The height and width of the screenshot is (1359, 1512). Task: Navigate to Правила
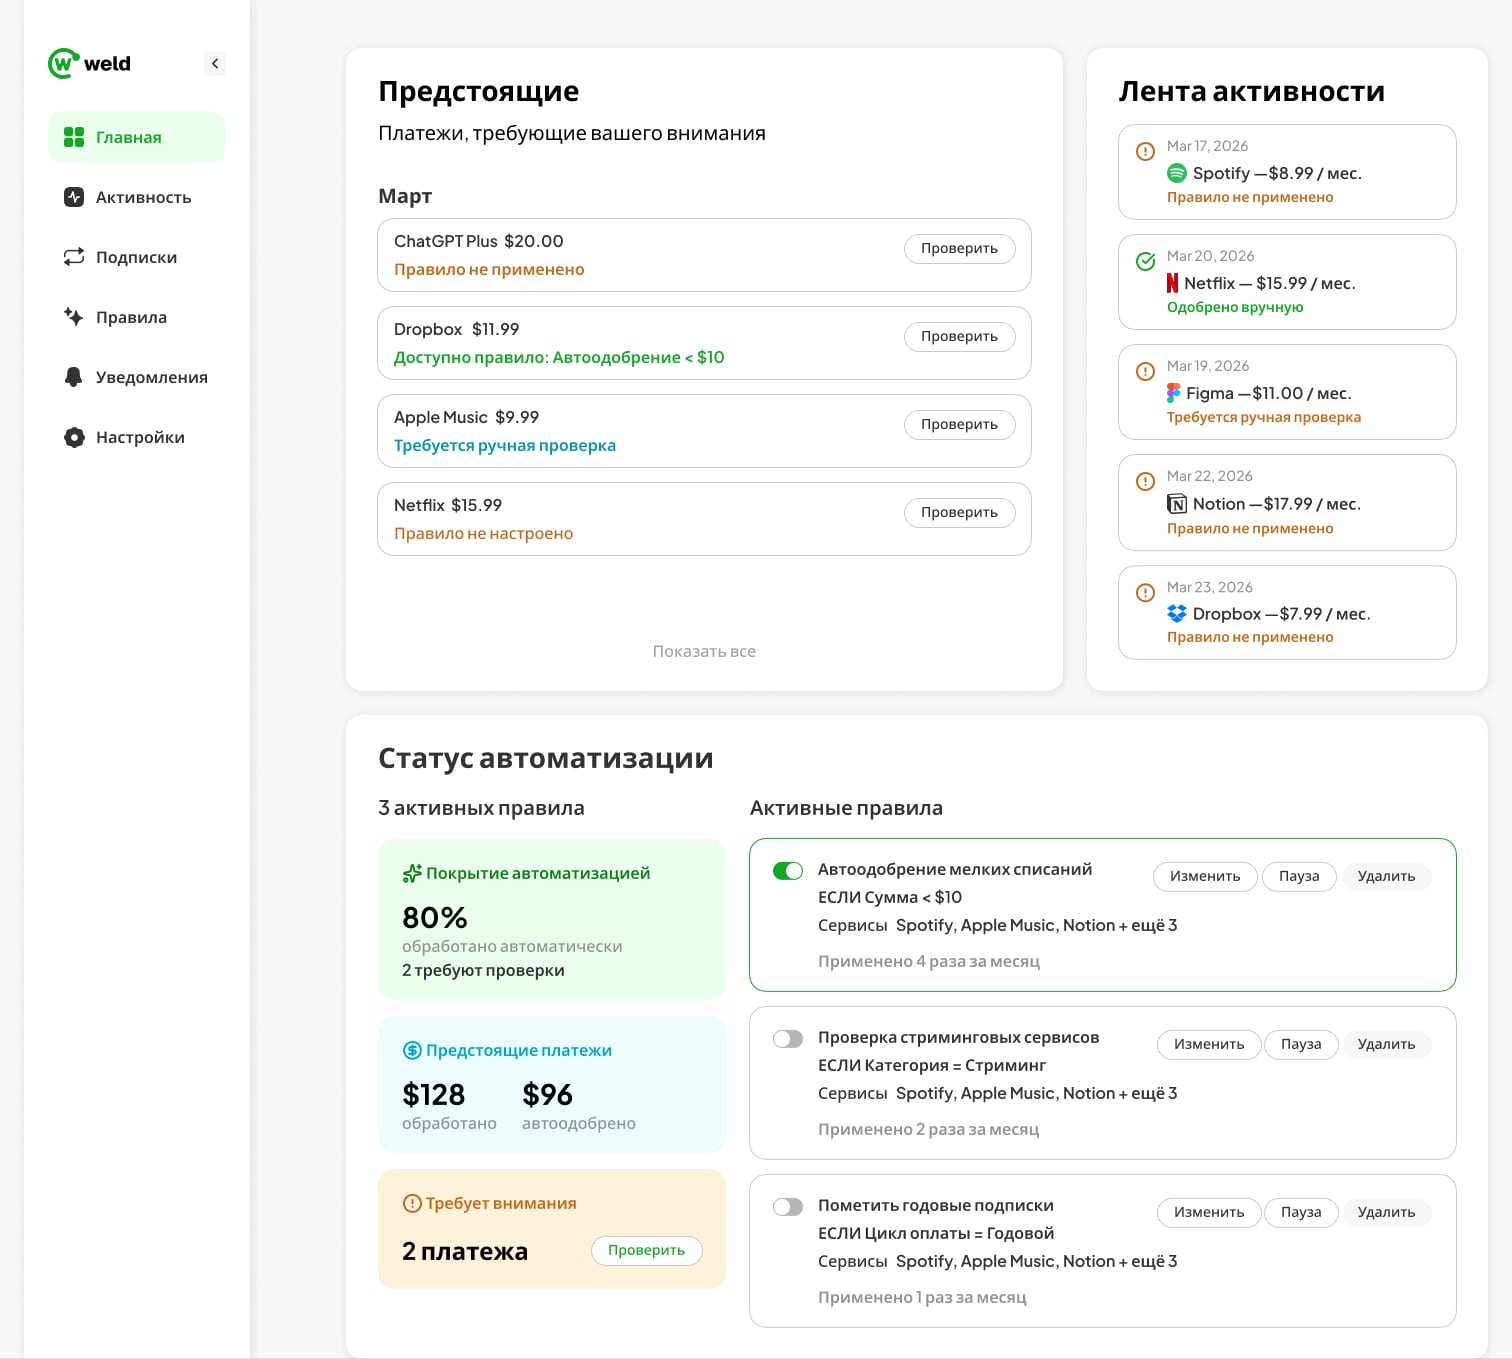pos(137,317)
